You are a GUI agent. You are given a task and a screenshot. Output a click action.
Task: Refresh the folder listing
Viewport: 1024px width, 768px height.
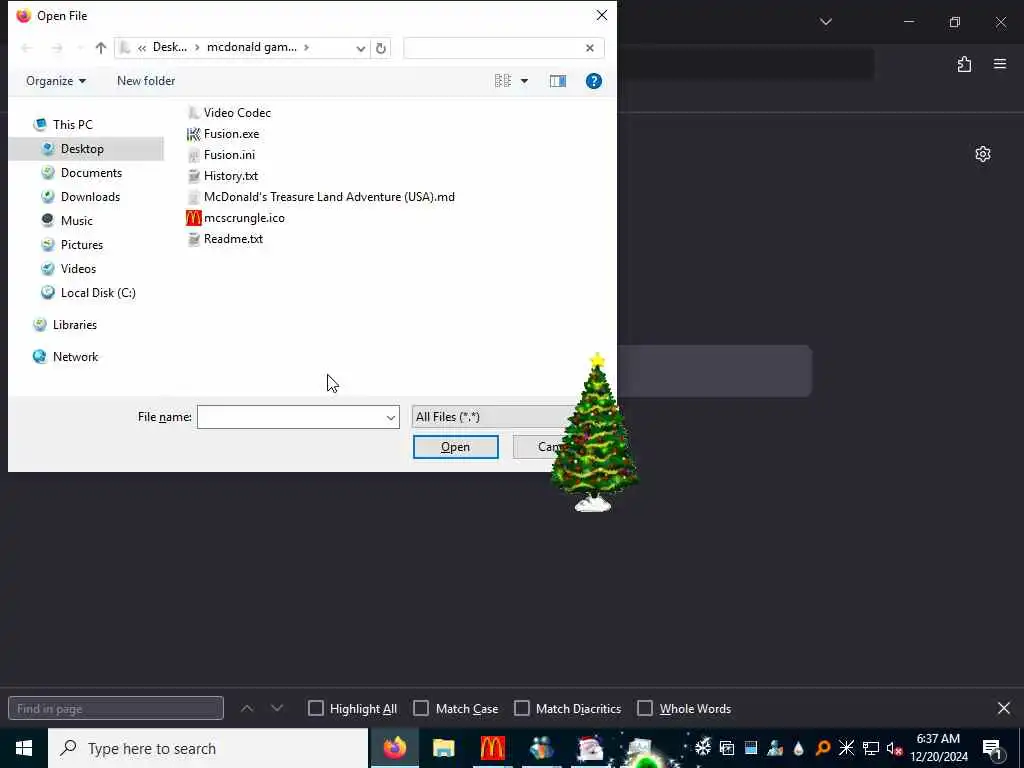tap(381, 48)
